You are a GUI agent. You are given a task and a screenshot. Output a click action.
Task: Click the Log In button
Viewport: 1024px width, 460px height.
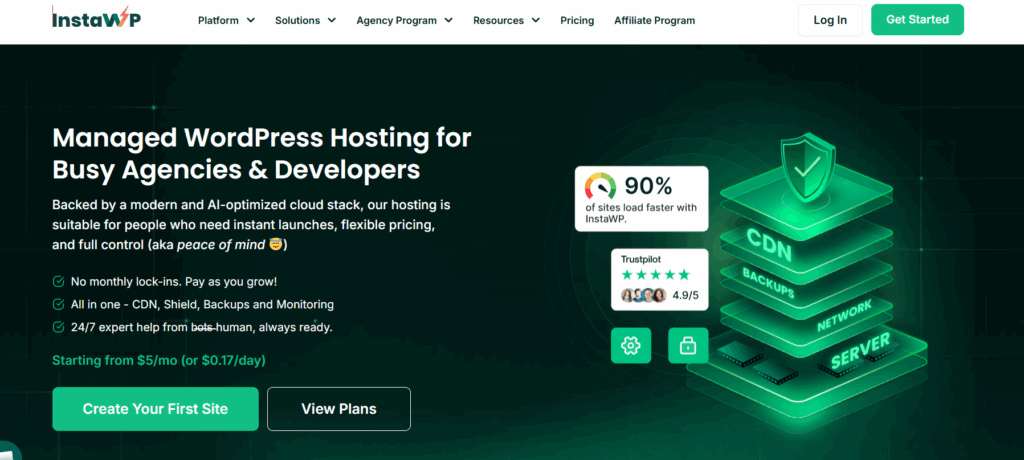pyautogui.click(x=830, y=20)
